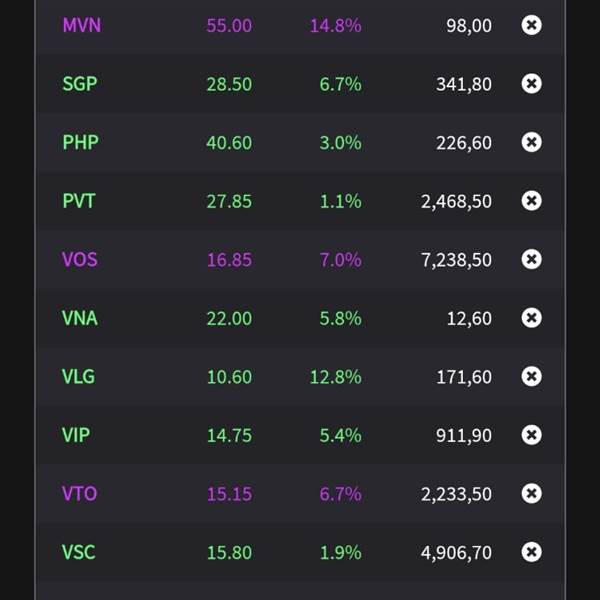The width and height of the screenshot is (600, 600).
Task: Remove VTO from the watchlist
Action: point(532,493)
